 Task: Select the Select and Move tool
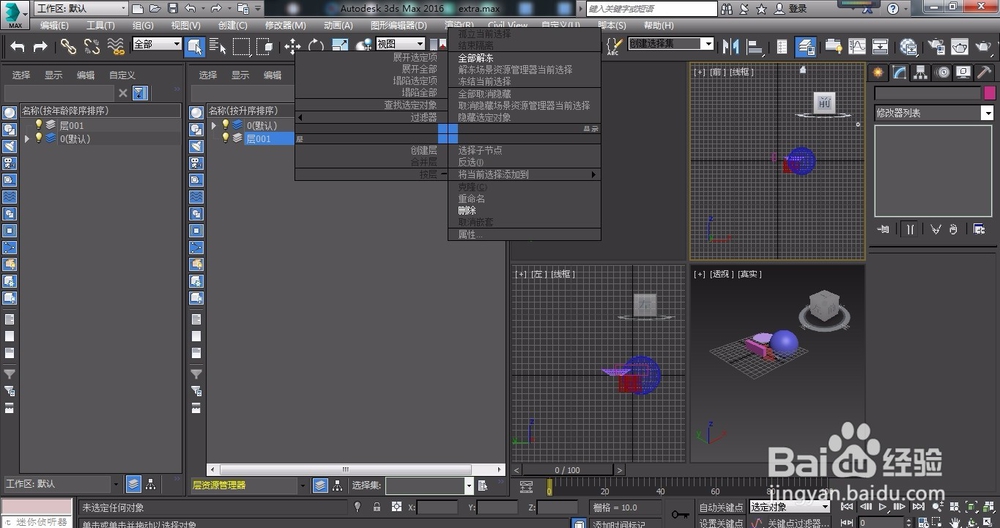coord(293,47)
